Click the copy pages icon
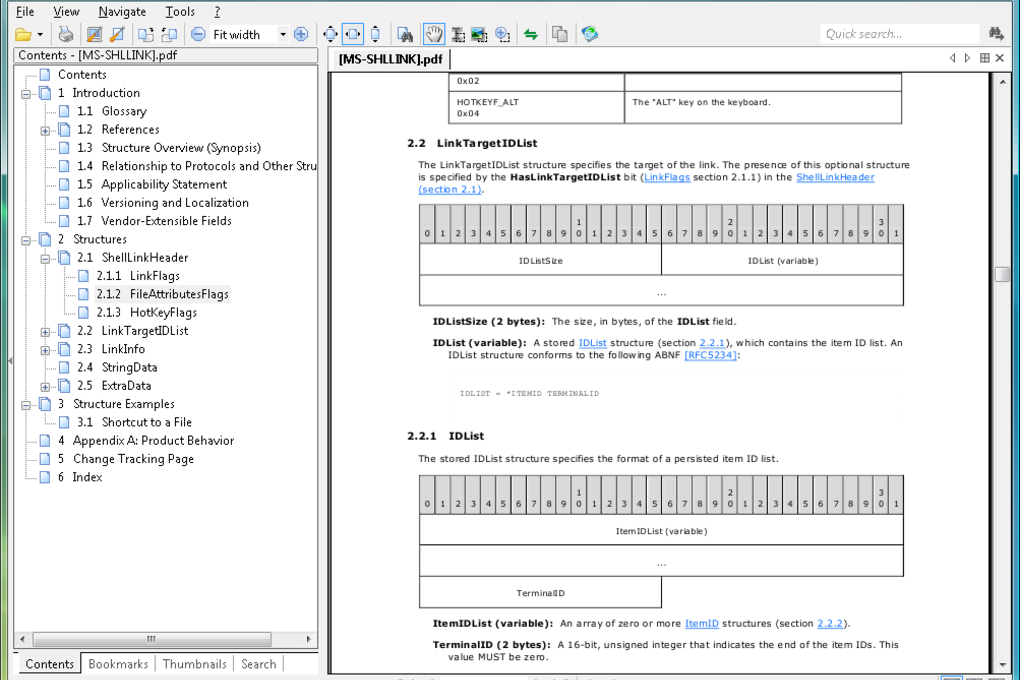Screen dimensions: 1020x680 (559, 34)
